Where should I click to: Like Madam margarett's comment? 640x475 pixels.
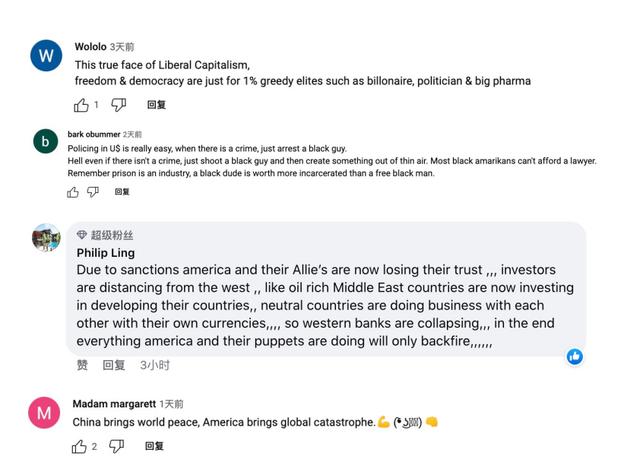[x=79, y=446]
